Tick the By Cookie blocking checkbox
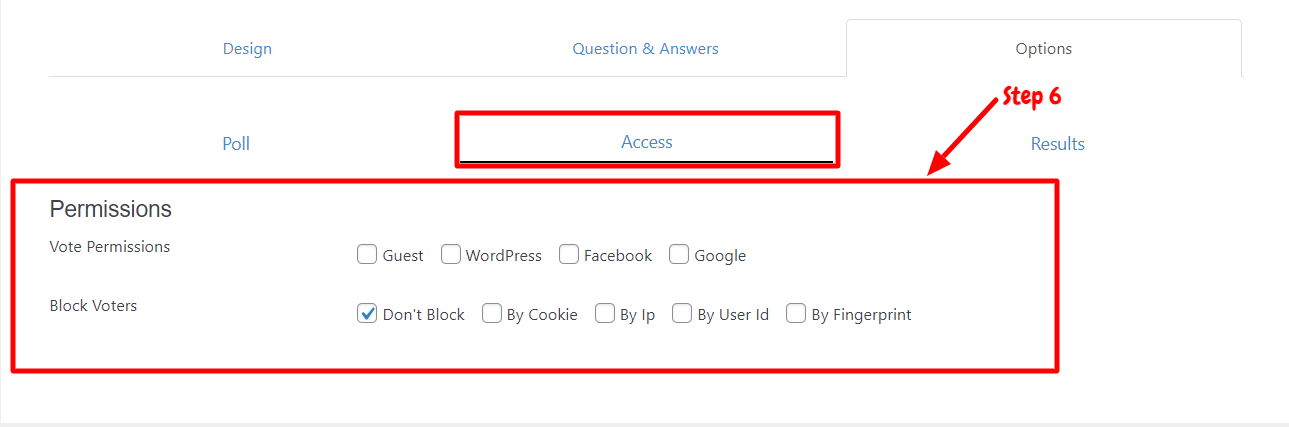 [x=491, y=313]
